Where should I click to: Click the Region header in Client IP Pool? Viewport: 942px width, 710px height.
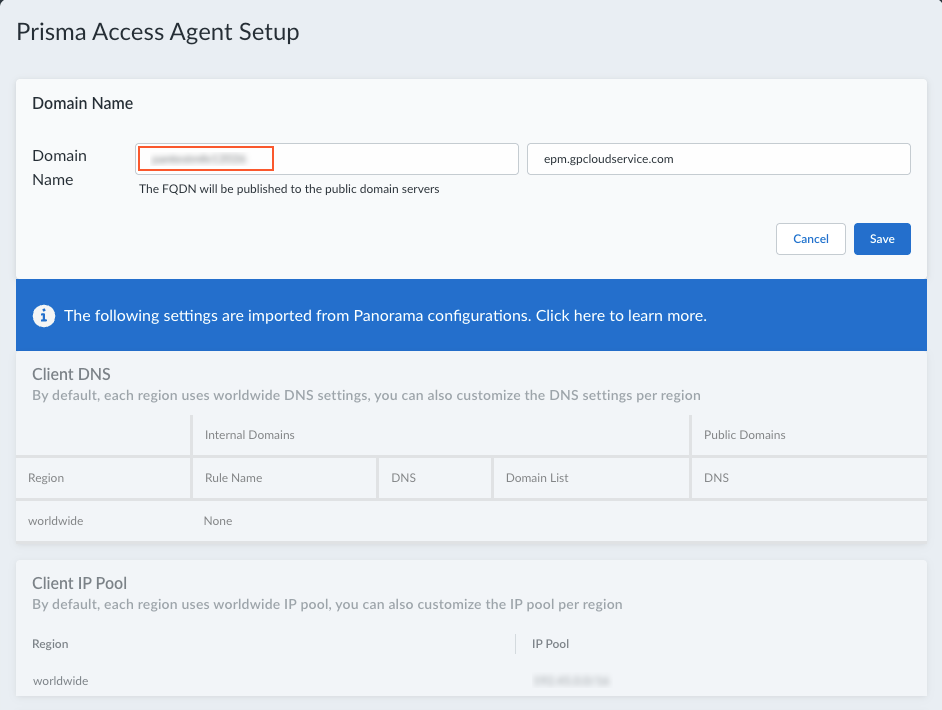[x=50, y=644]
